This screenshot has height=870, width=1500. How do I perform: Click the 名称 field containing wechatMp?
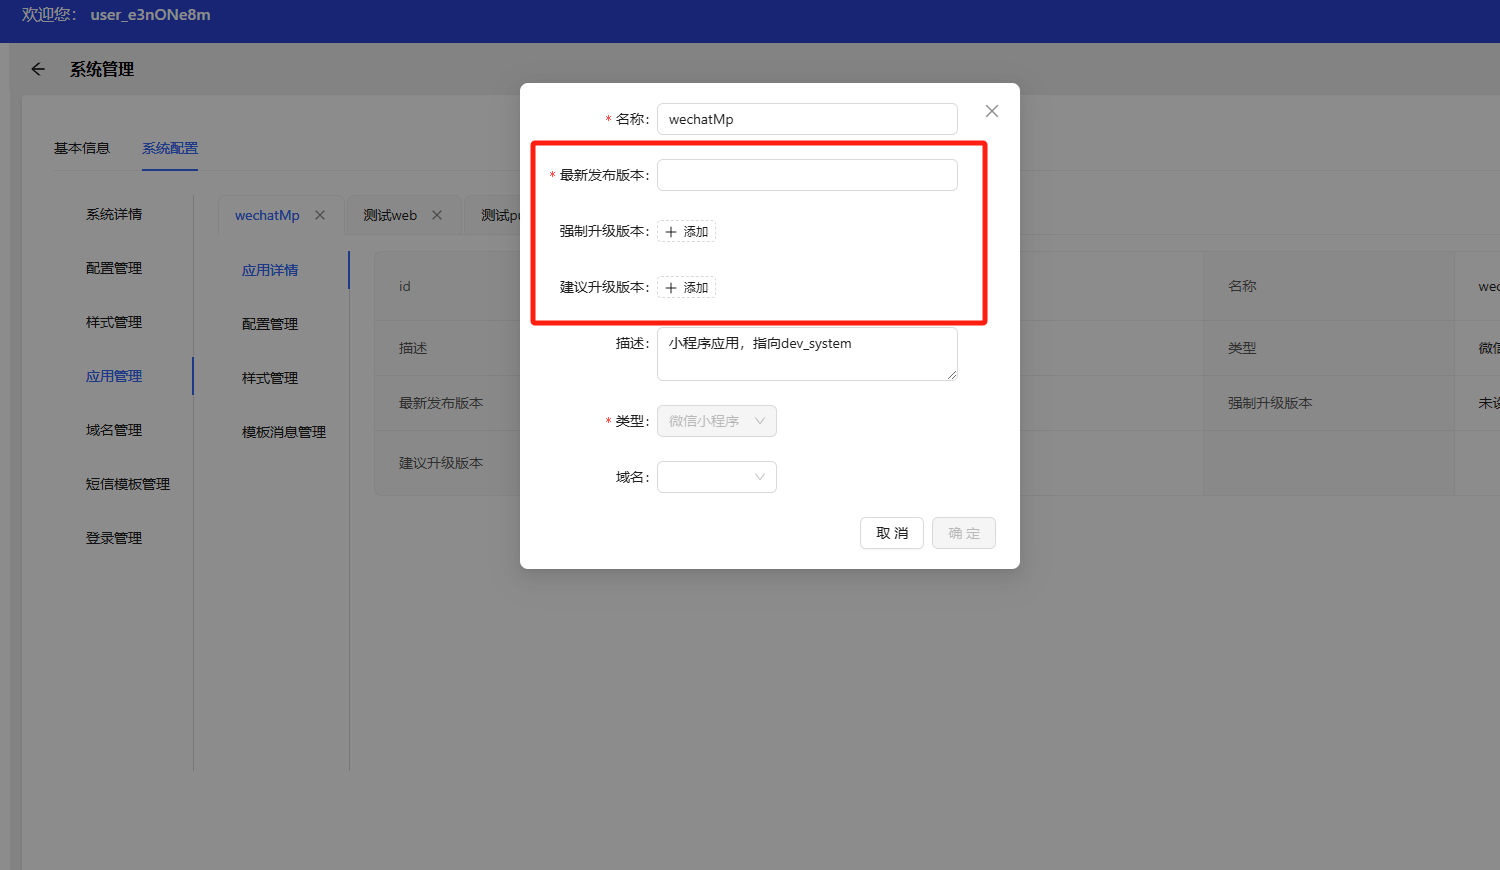806,119
